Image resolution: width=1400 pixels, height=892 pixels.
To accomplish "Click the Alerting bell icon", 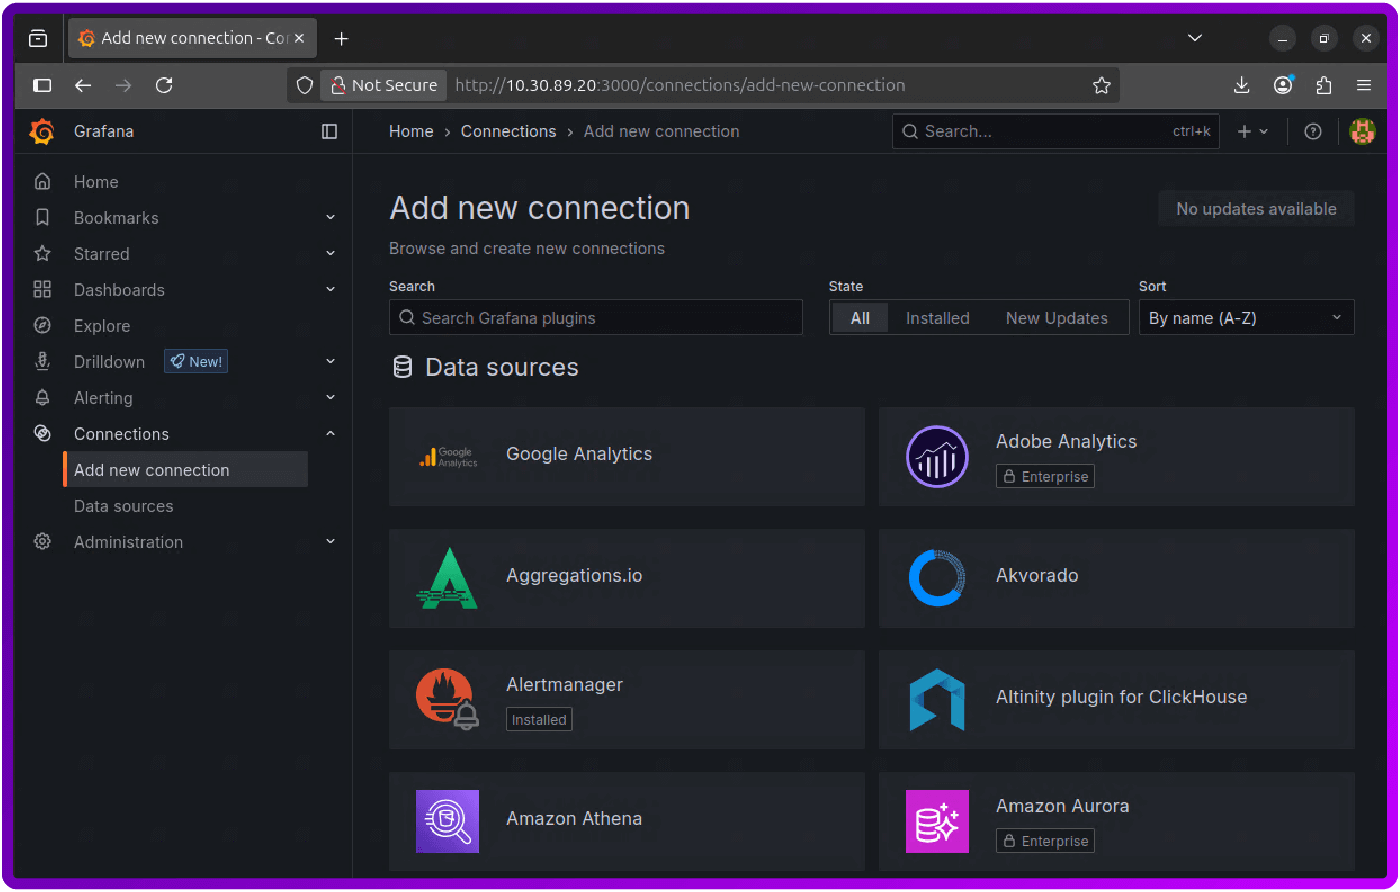I will pyautogui.click(x=42, y=397).
